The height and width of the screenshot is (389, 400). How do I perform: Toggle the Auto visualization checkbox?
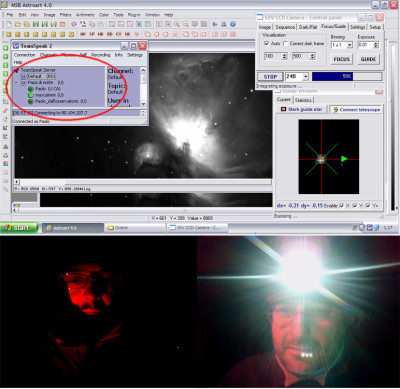[266, 43]
